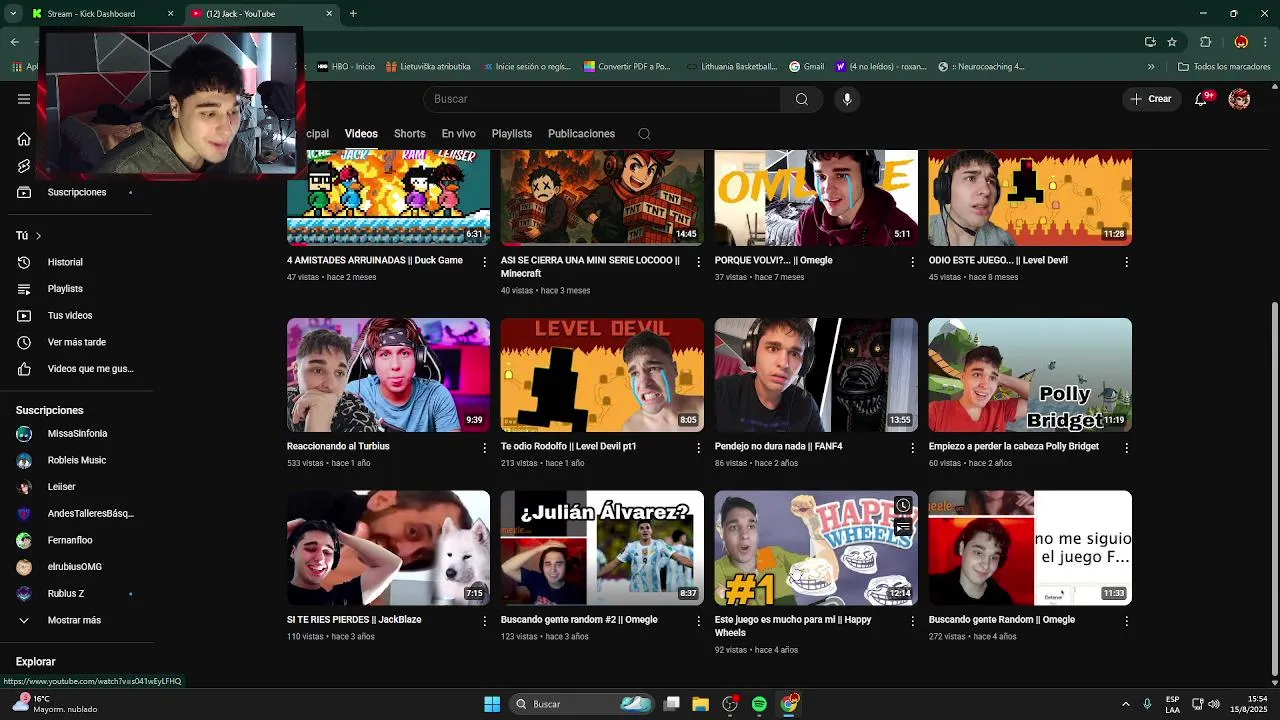
Task: Show hidden system tray icons
Action: point(1125,704)
